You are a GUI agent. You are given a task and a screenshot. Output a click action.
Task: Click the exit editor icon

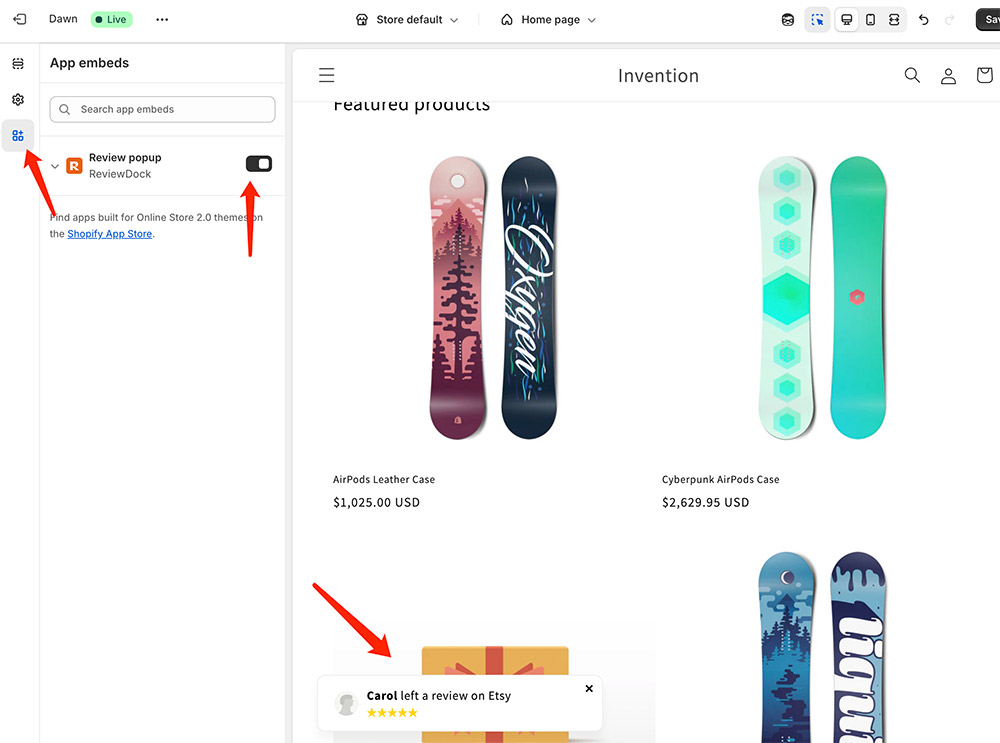(19, 19)
